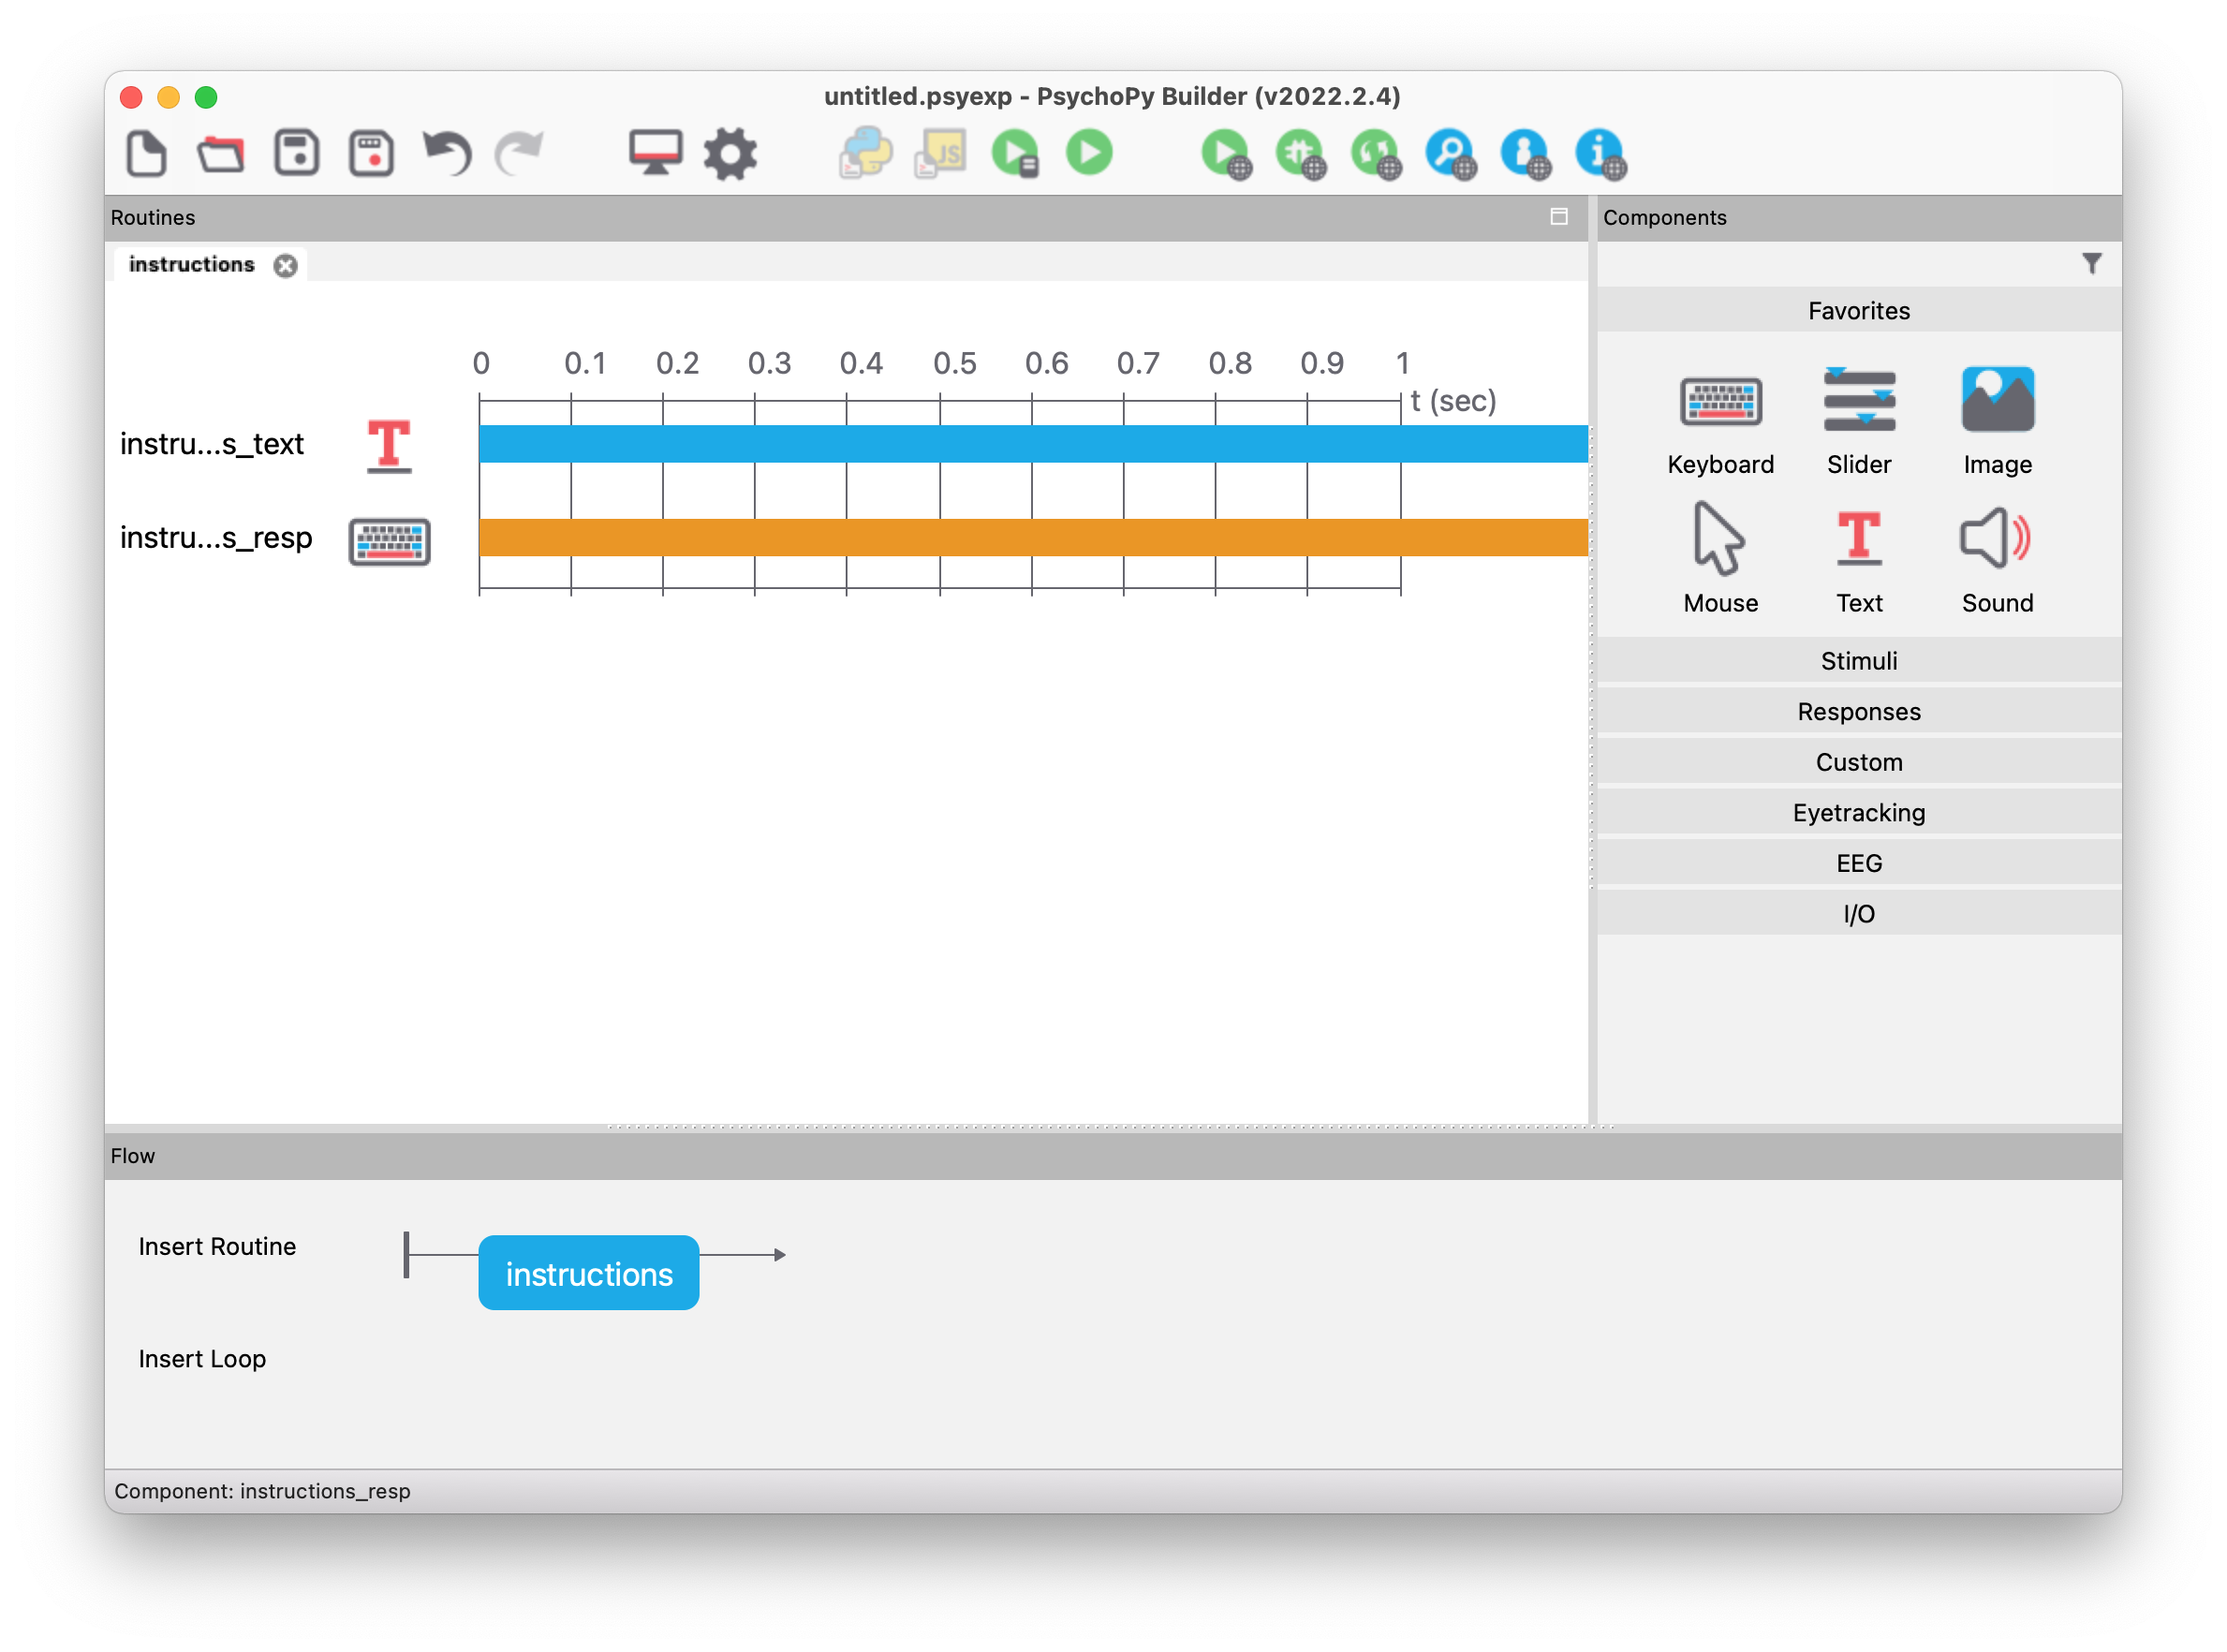Toggle the components filter funnel

[x=2091, y=264]
